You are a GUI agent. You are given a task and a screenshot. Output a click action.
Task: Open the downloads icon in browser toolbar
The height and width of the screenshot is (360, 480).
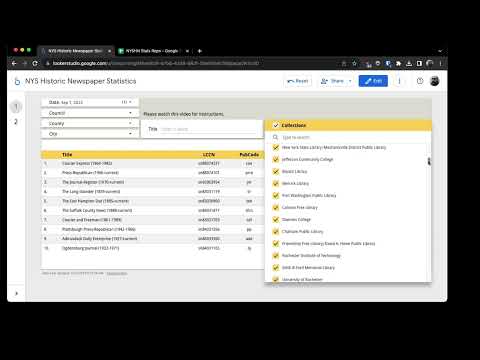coord(409,63)
